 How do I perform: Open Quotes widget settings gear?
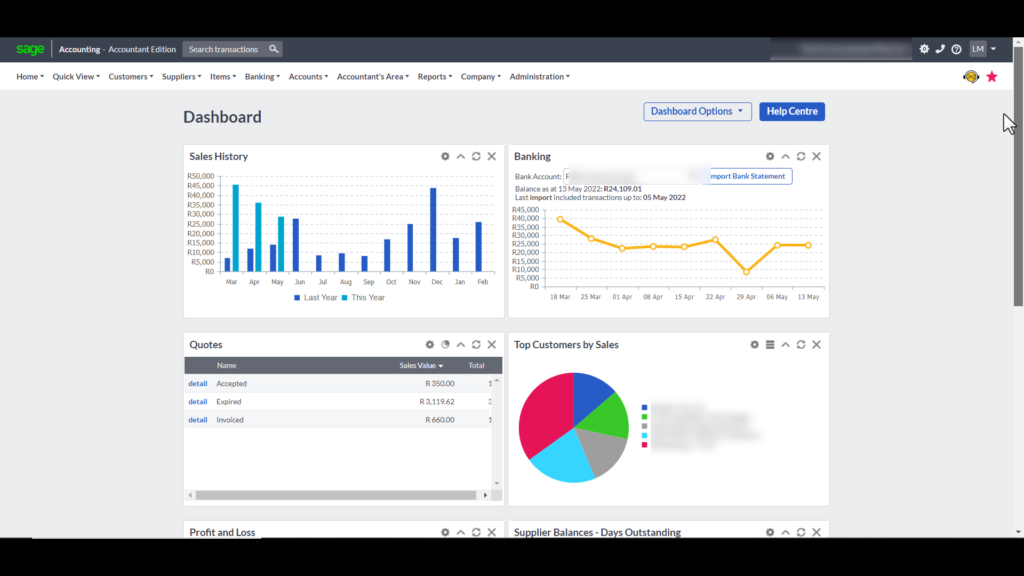pyautogui.click(x=430, y=345)
